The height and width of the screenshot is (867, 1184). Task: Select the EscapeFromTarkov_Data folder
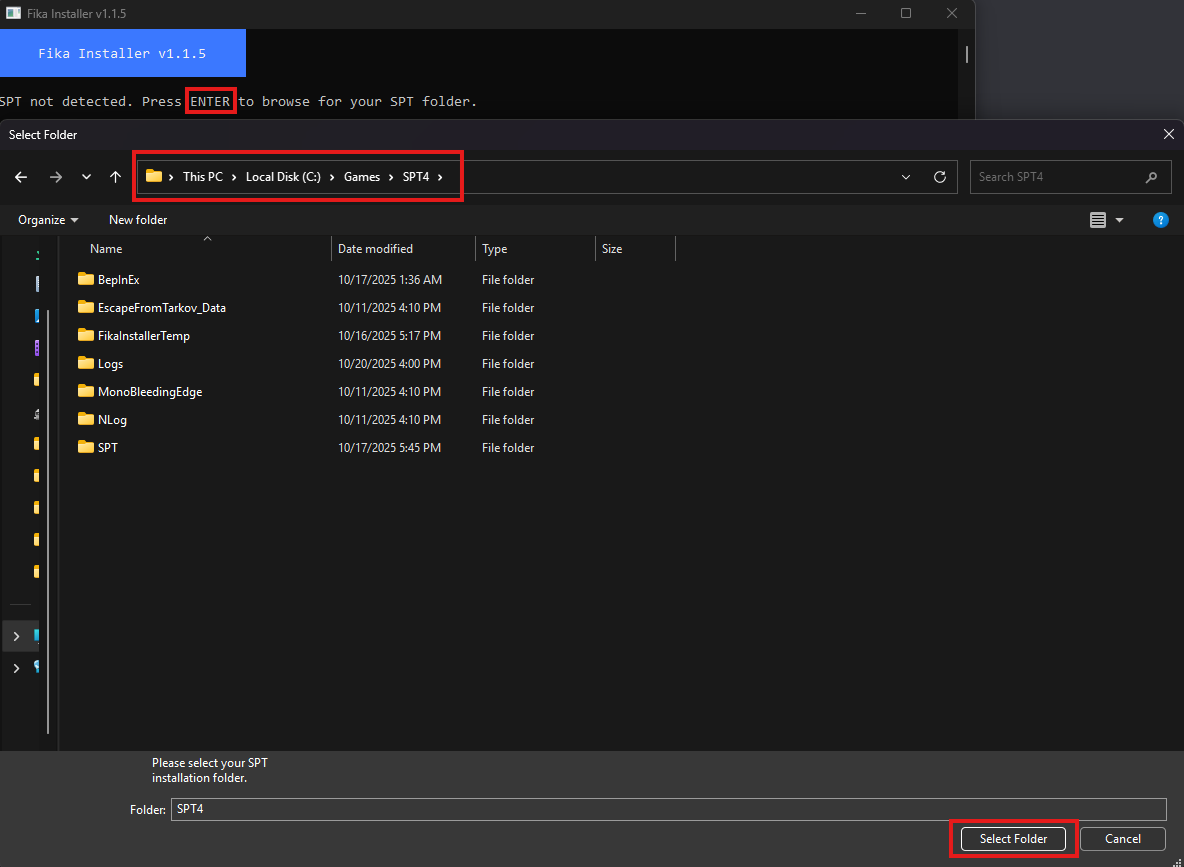[161, 308]
